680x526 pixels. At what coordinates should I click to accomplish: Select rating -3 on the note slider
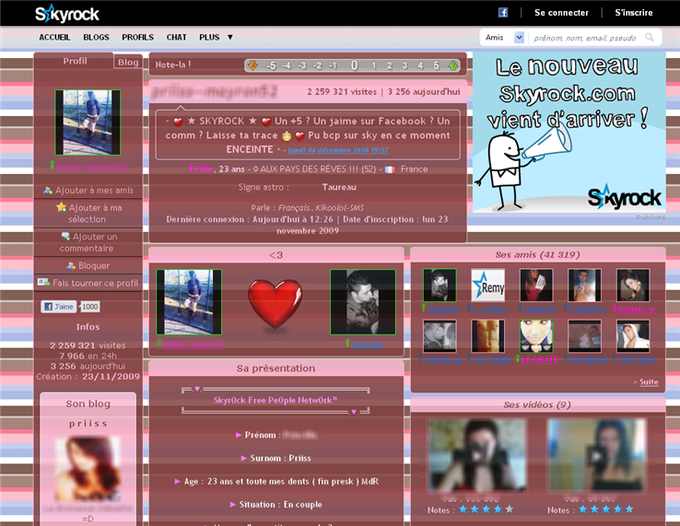tap(302, 65)
